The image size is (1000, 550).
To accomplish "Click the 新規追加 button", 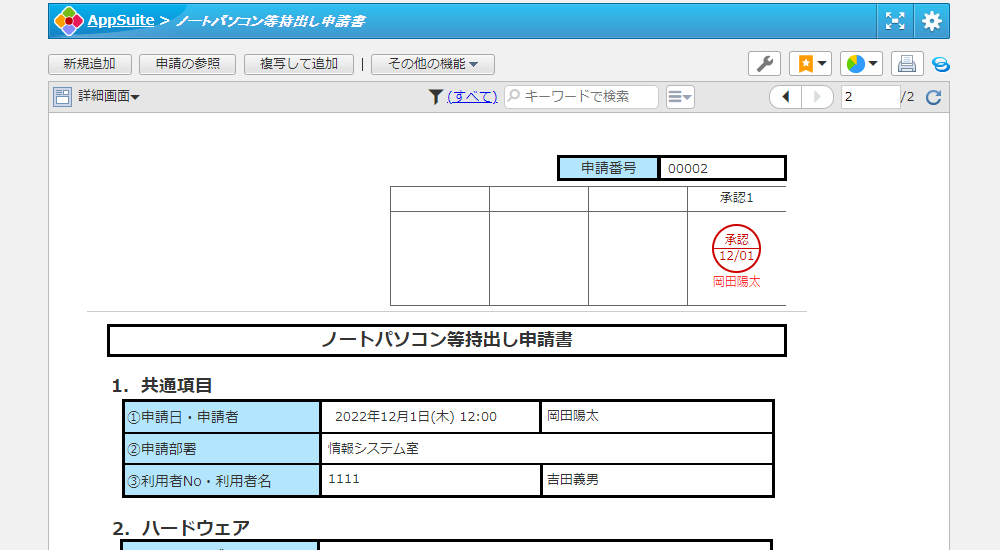I will coord(89,64).
